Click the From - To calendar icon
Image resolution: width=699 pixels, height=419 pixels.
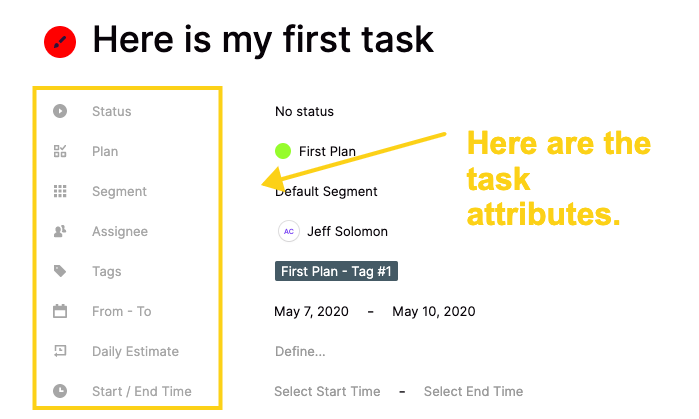[x=60, y=311]
